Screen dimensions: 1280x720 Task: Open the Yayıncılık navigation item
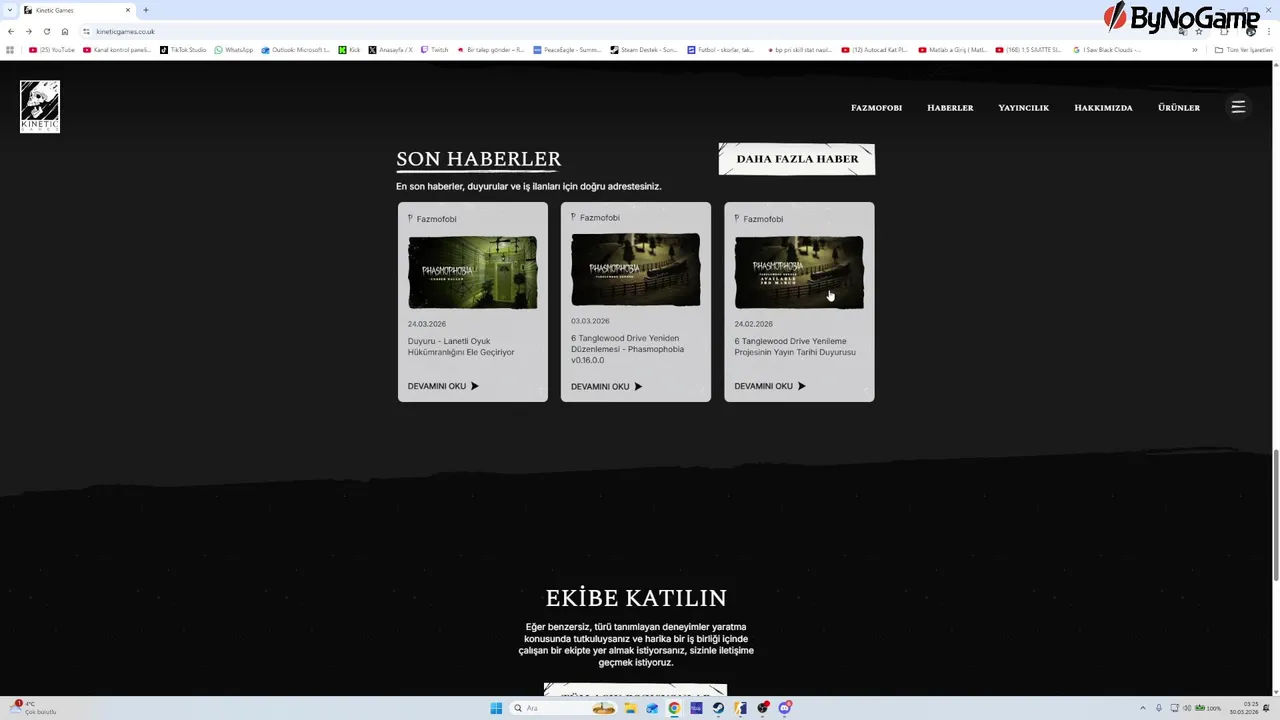[1023, 107]
